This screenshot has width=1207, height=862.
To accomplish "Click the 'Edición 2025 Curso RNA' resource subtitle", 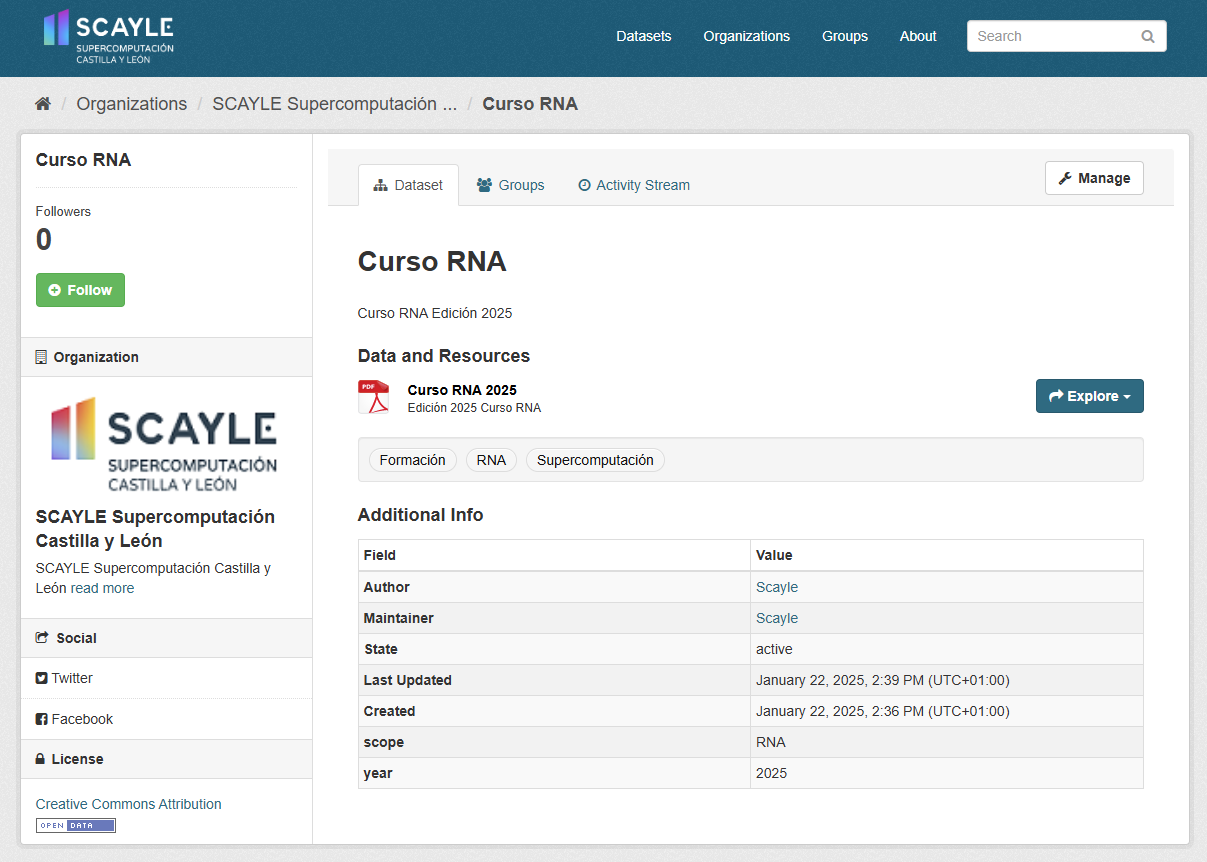I will click(x=474, y=408).
